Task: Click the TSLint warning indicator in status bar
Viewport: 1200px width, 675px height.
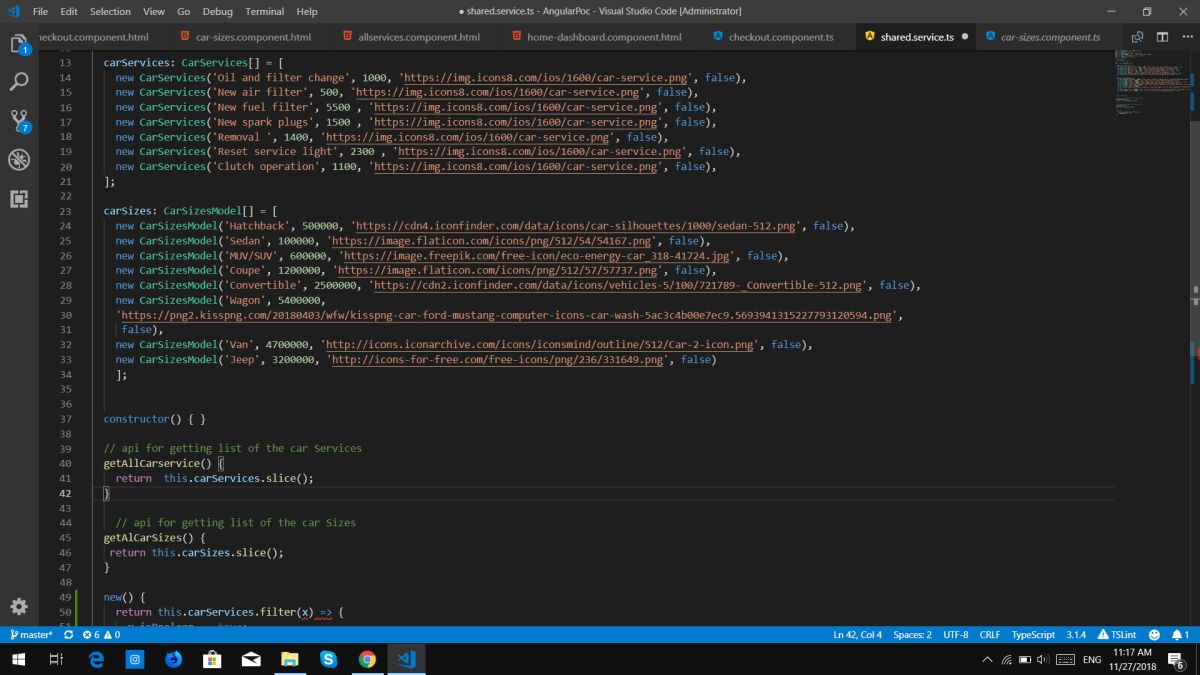Action: tap(1117, 634)
